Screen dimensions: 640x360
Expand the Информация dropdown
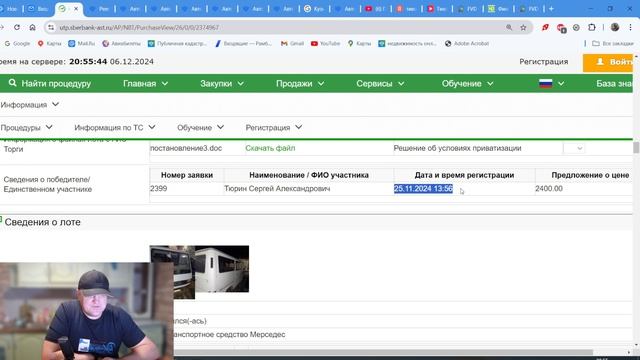29,105
